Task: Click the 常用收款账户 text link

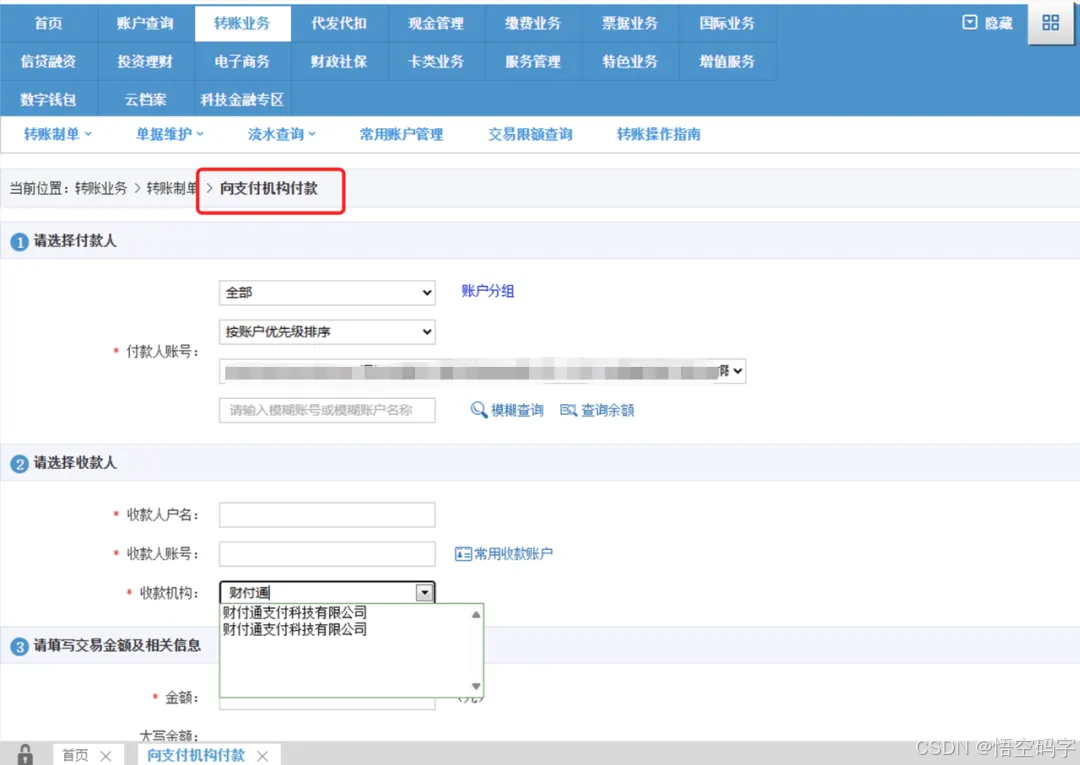Action: pyautogui.click(x=514, y=554)
